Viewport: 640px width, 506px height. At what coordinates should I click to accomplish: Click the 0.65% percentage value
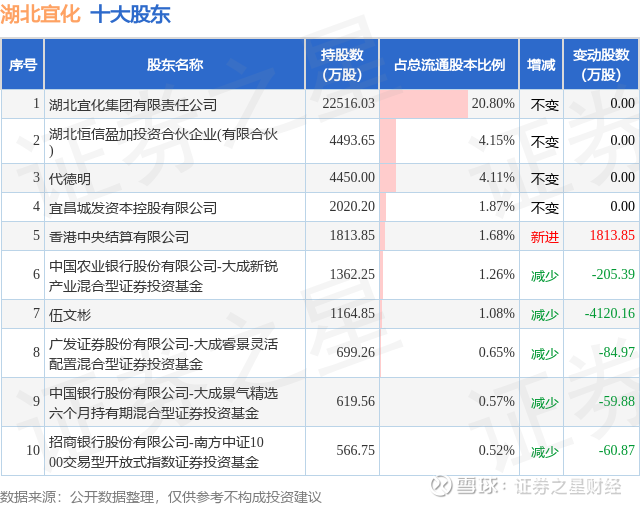click(496, 352)
